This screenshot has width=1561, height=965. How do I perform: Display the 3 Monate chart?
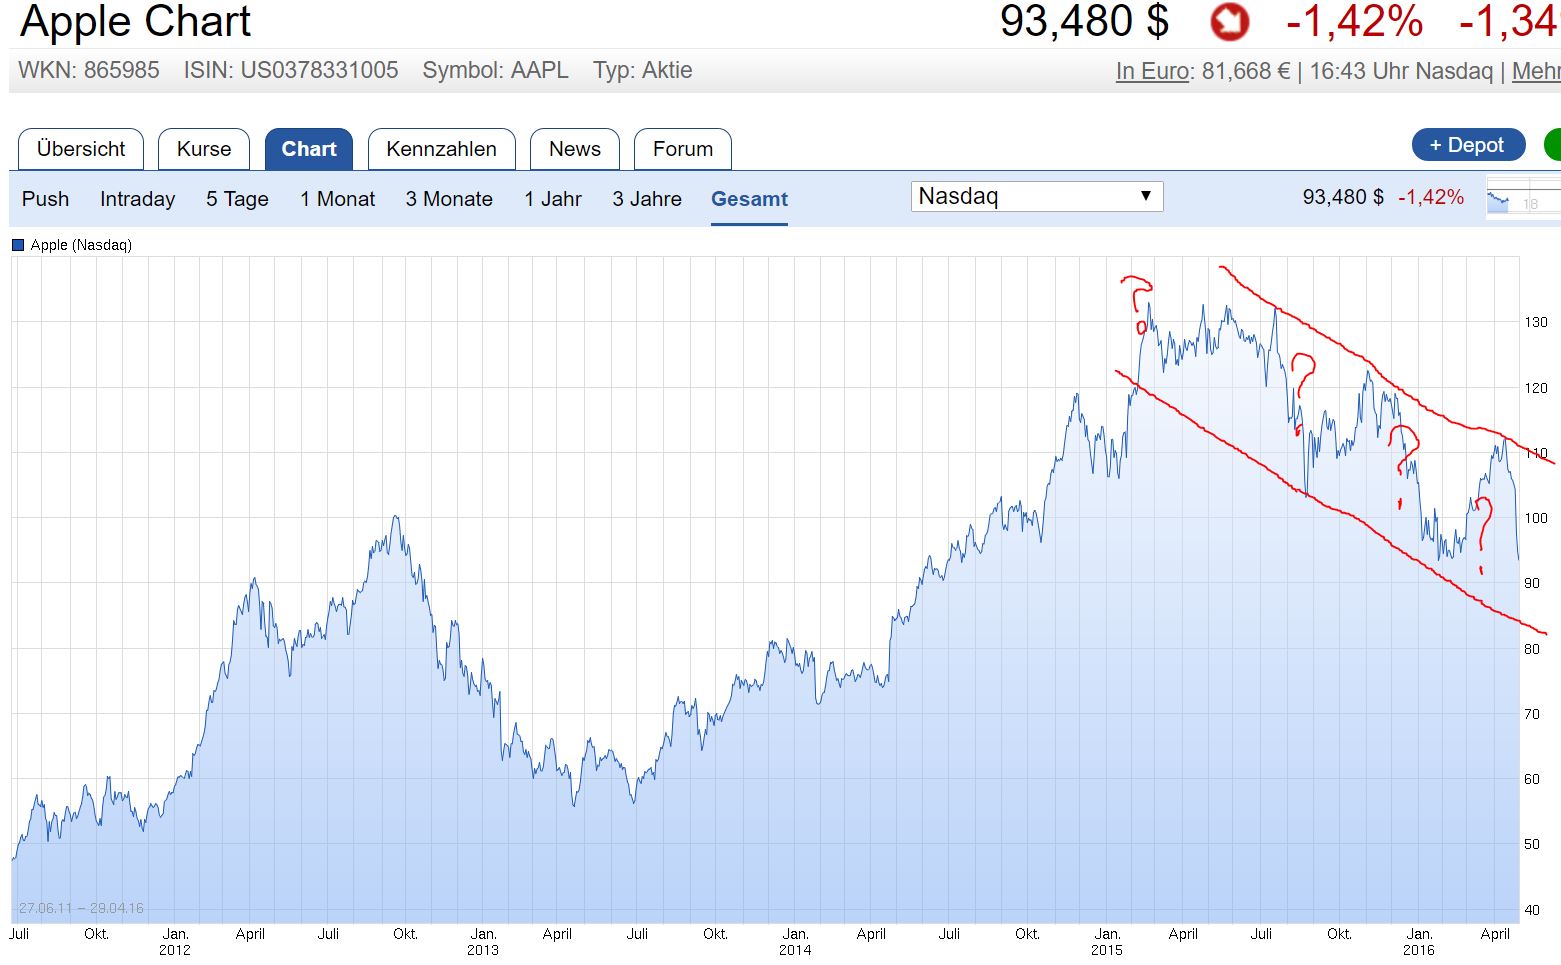449,199
